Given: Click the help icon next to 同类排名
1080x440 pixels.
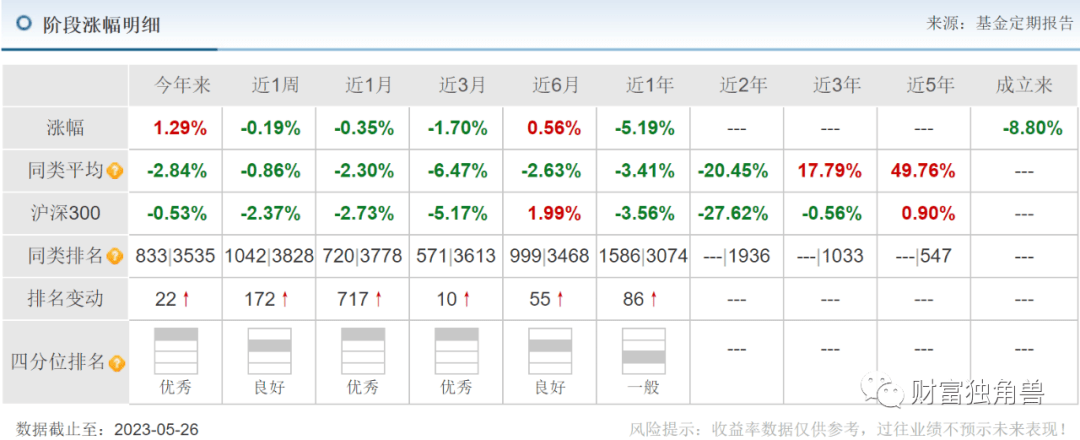Looking at the screenshot, I should (x=115, y=256).
